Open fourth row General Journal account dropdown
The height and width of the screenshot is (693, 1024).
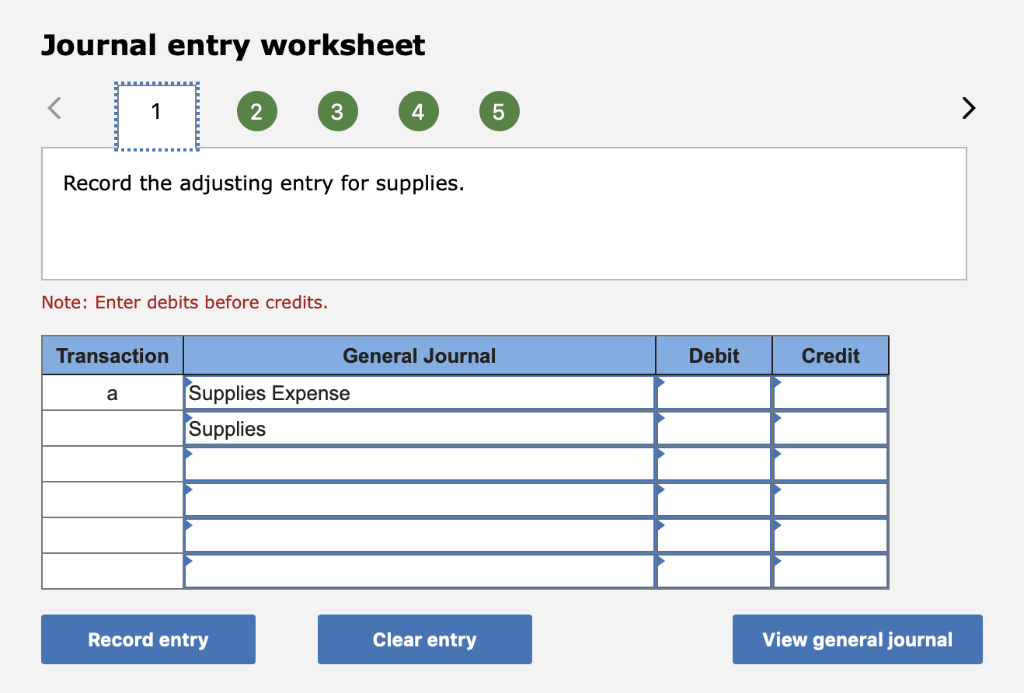[x=419, y=500]
